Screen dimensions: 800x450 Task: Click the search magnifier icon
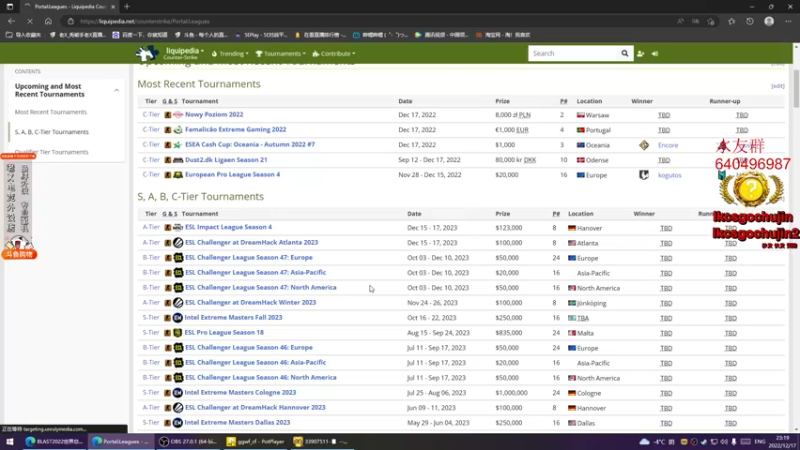tap(624, 53)
